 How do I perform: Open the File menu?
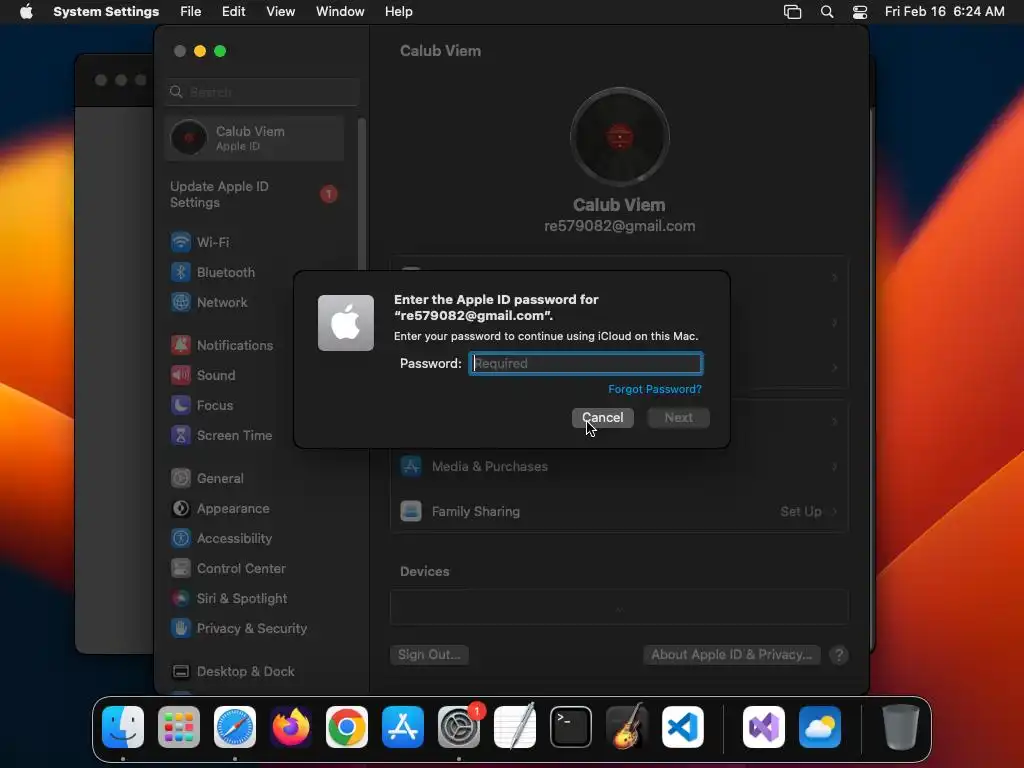tap(191, 12)
